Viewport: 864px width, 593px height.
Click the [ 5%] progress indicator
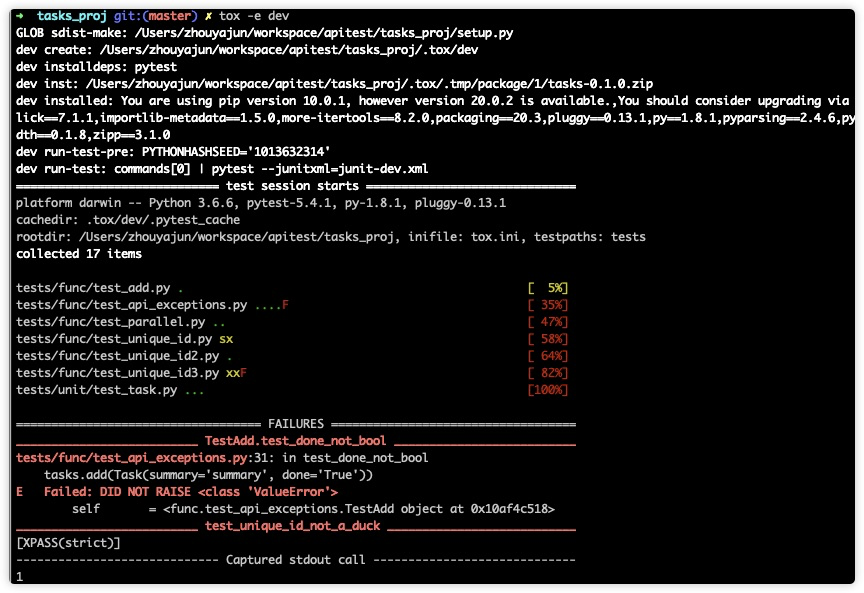click(x=548, y=288)
